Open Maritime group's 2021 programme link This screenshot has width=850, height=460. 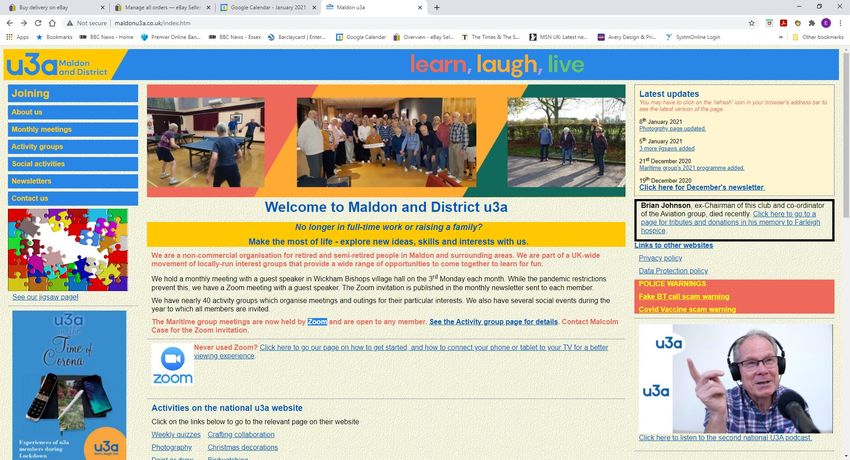pos(692,168)
